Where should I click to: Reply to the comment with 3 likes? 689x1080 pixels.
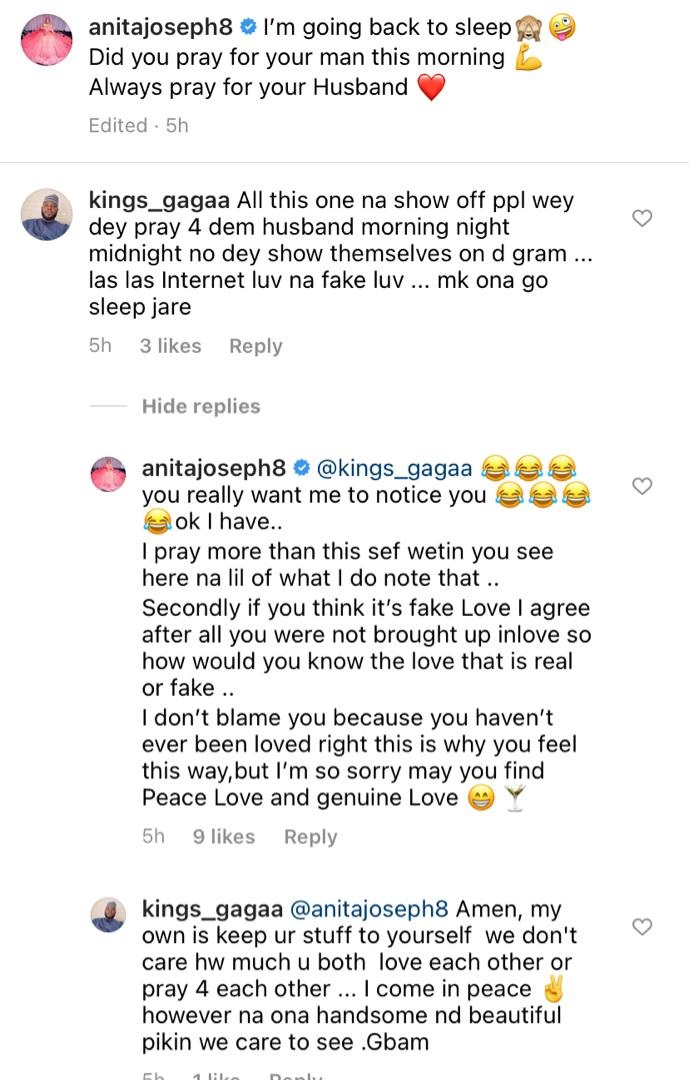pyautogui.click(x=255, y=346)
